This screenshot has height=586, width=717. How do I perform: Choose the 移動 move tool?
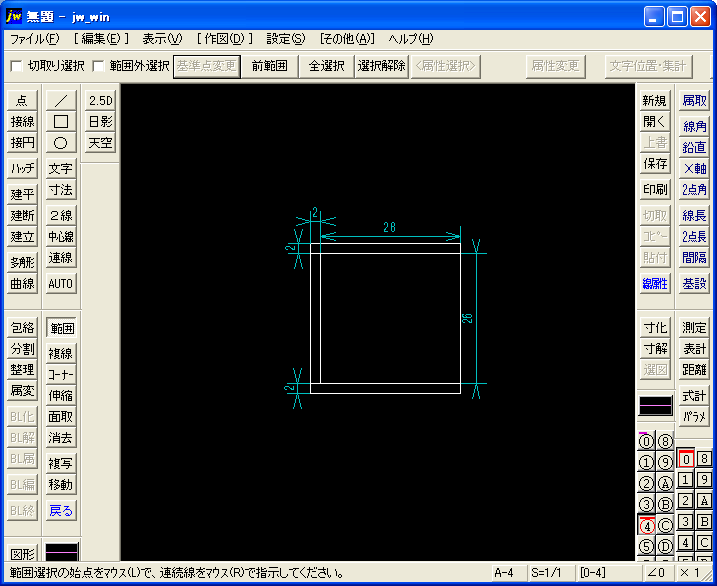tap(61, 485)
